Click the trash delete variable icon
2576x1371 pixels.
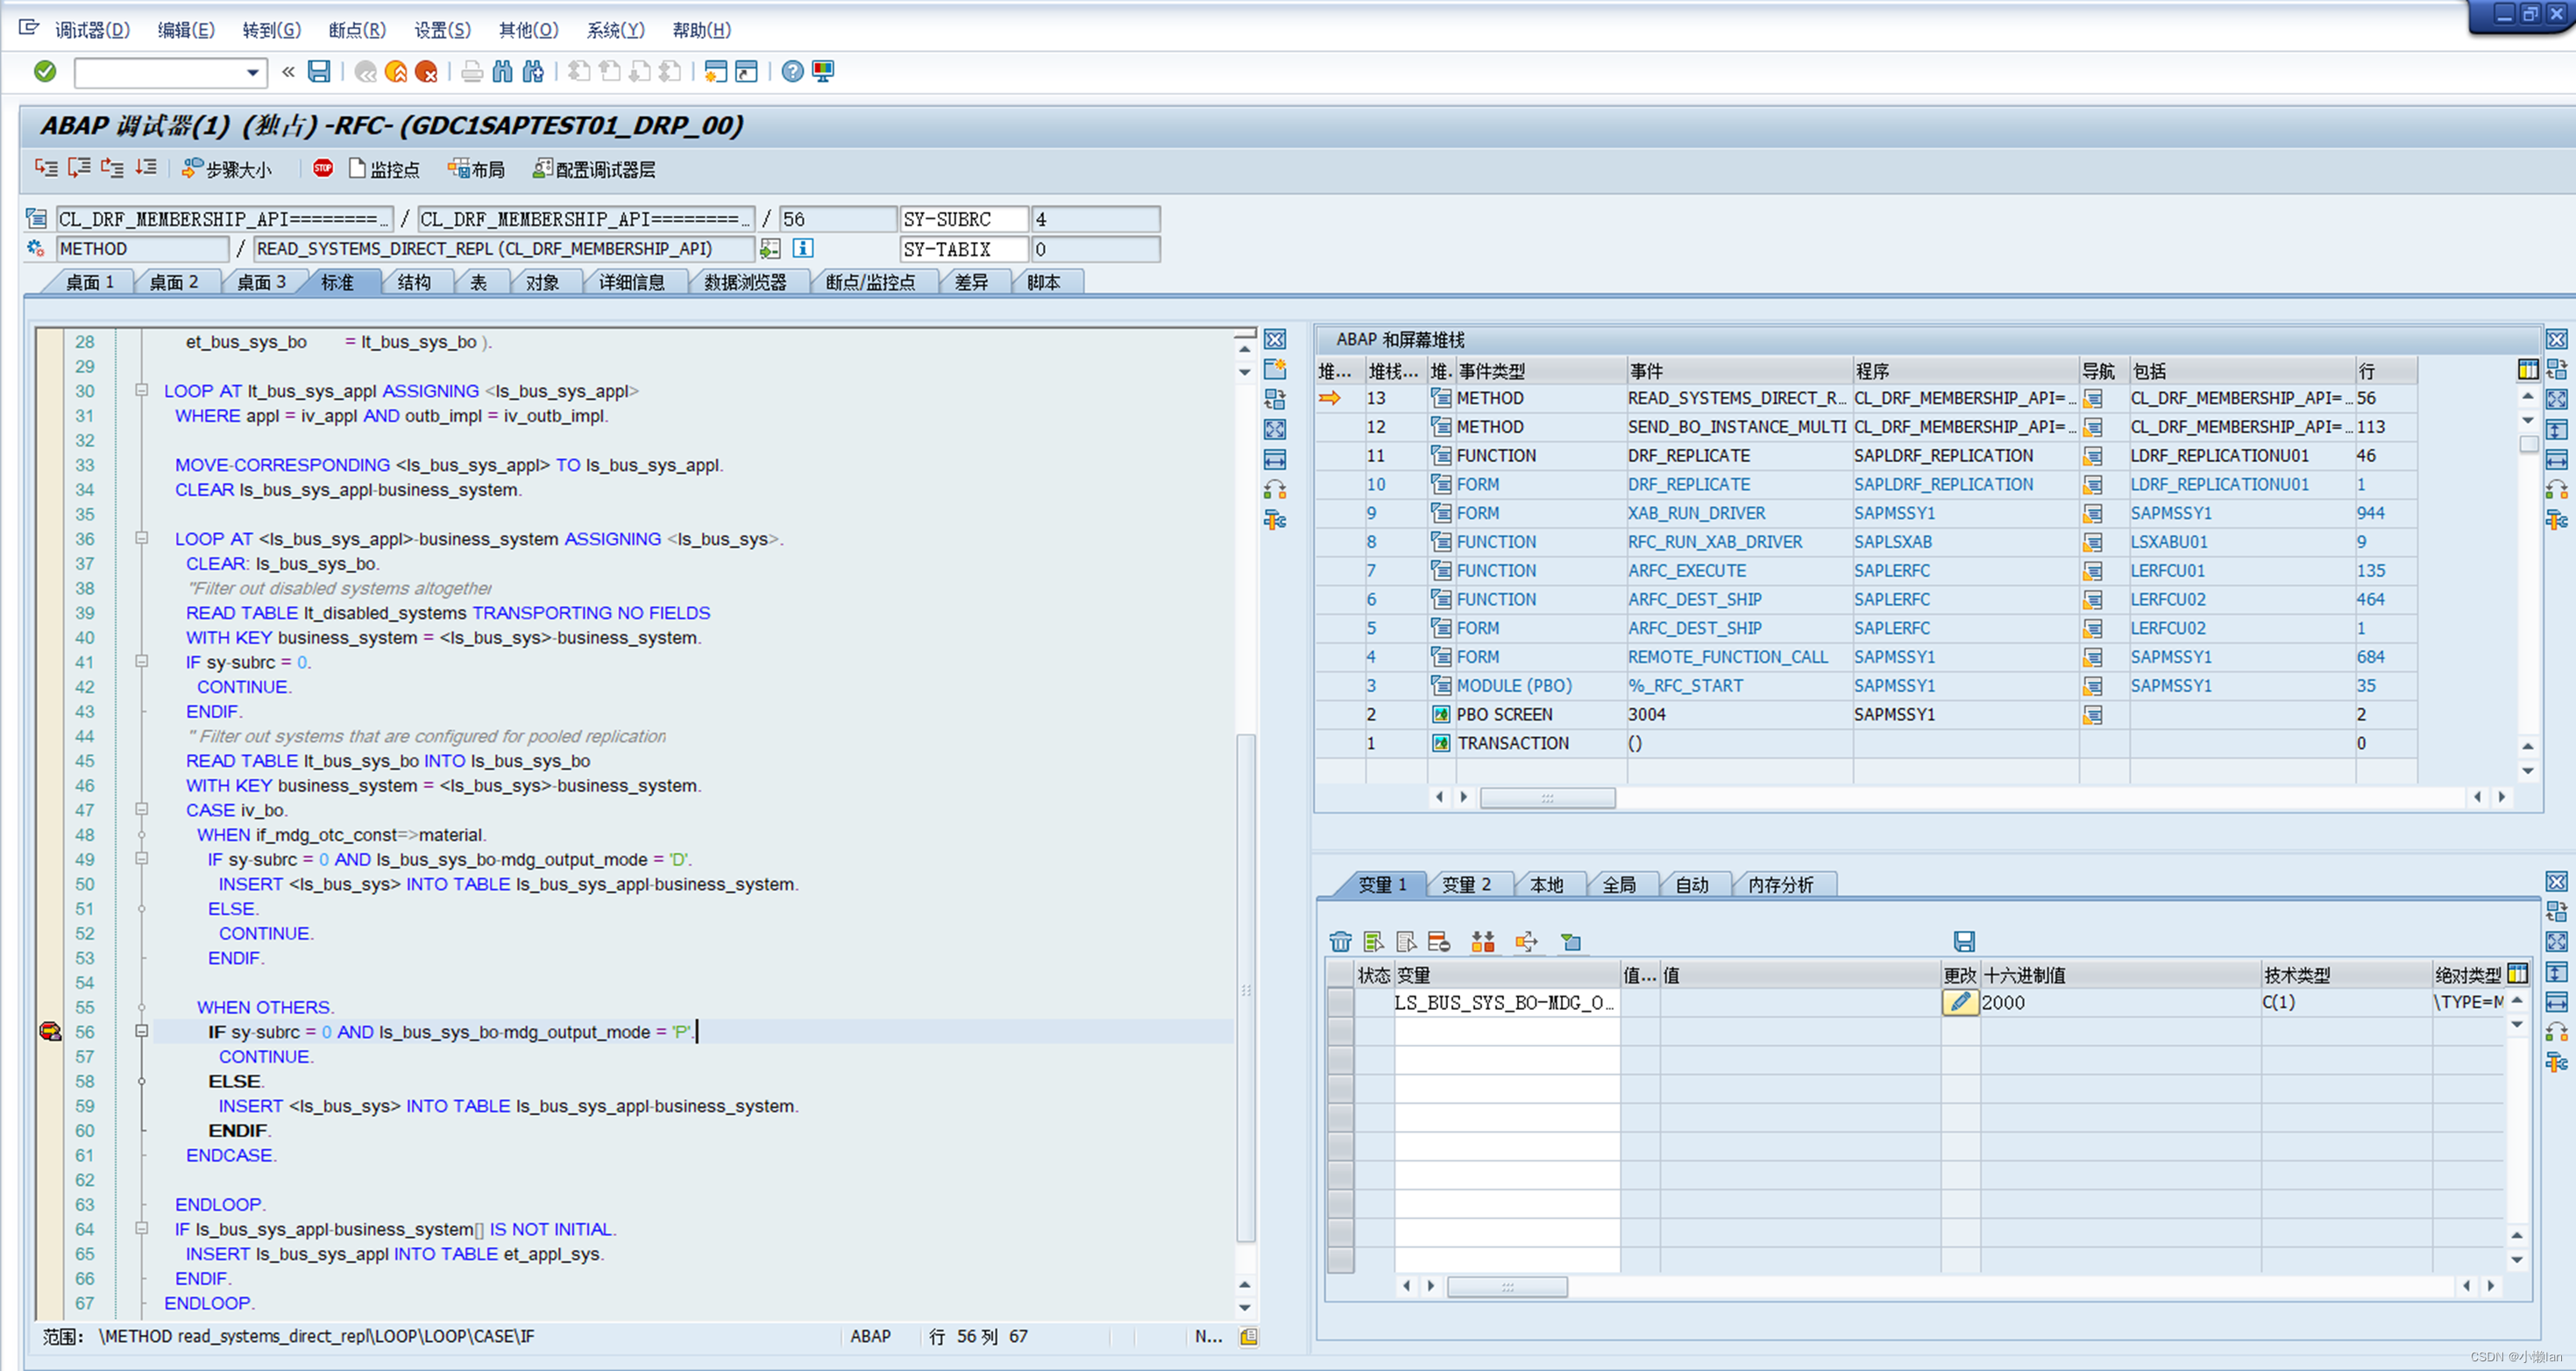pos(1340,941)
